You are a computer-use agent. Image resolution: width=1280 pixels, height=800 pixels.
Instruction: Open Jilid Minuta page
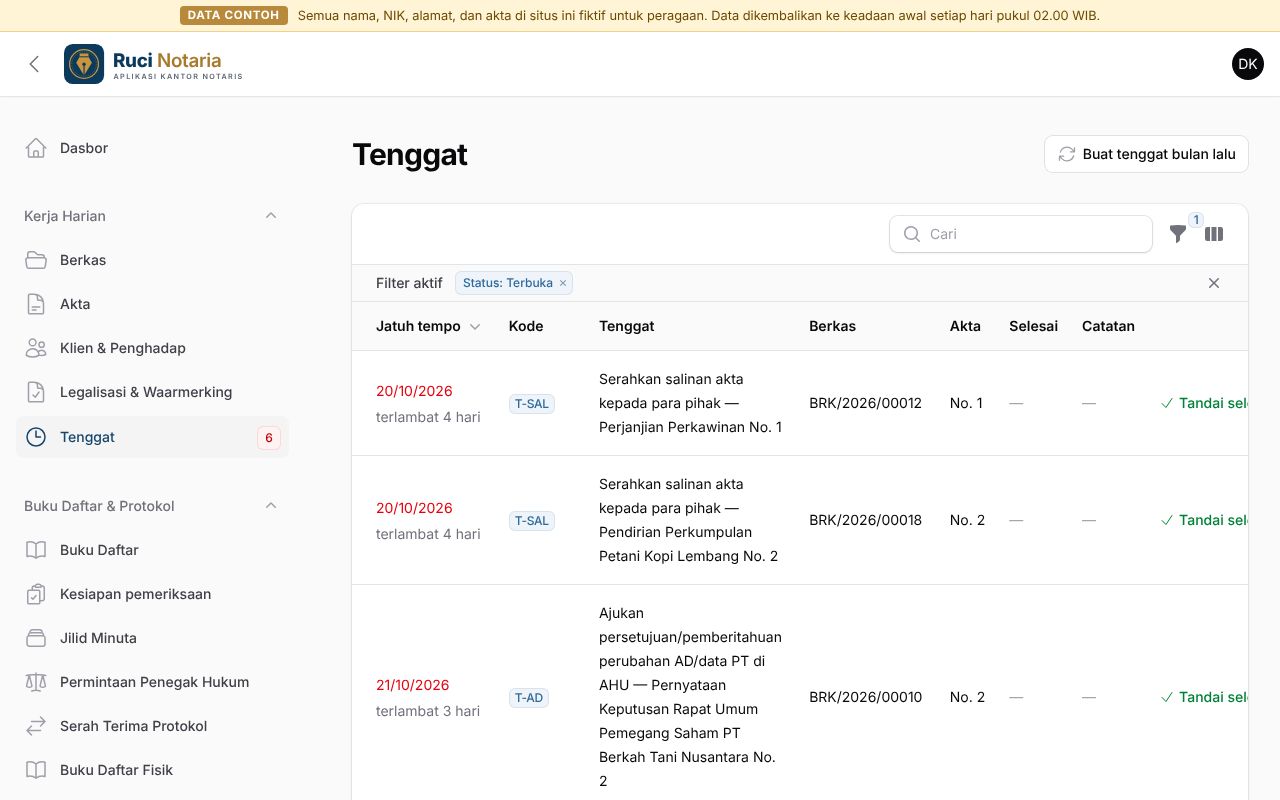(x=153, y=638)
